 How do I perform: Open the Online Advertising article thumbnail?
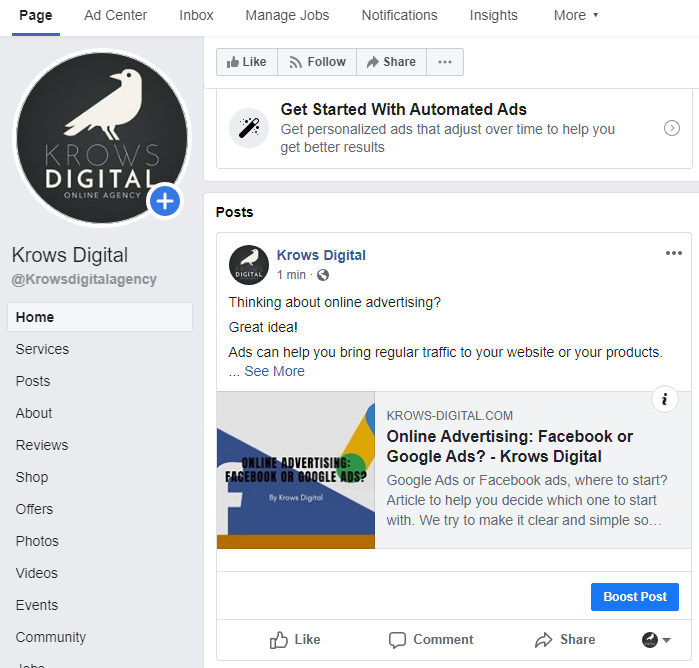(x=296, y=470)
